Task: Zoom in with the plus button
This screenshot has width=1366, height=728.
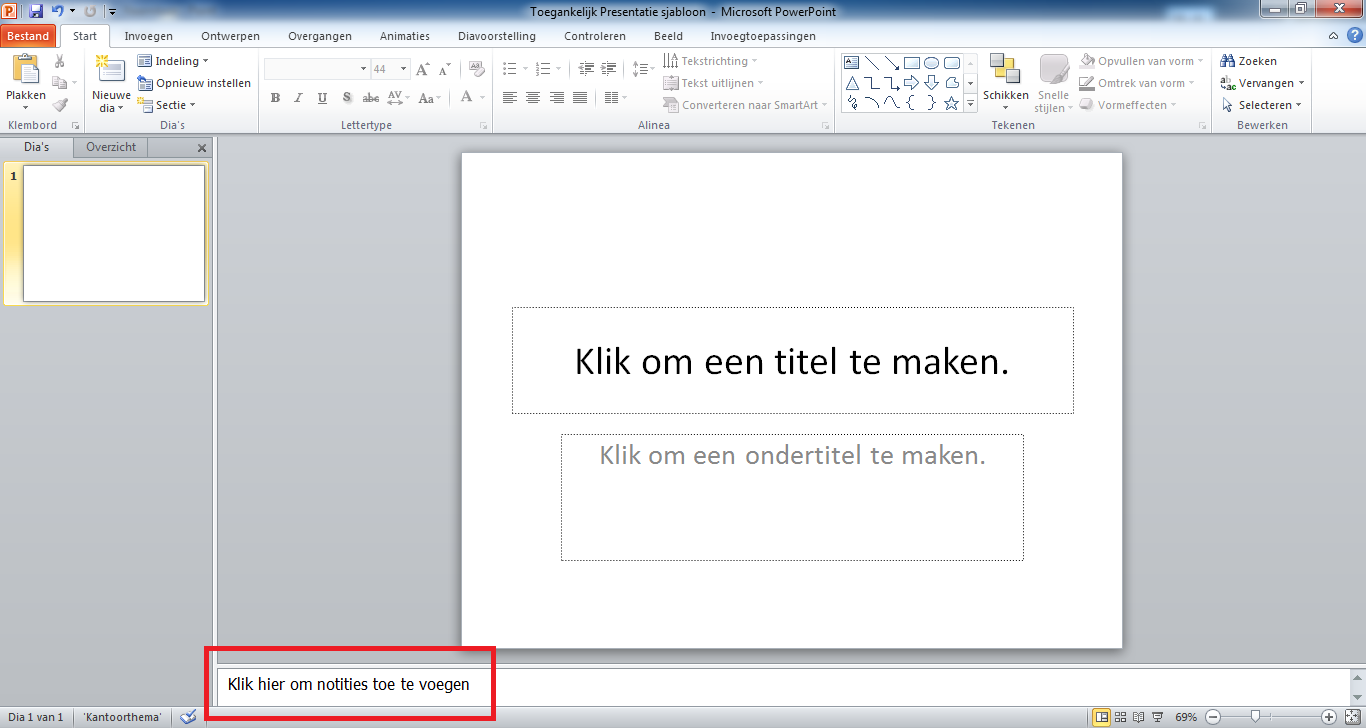Action: (1329, 717)
